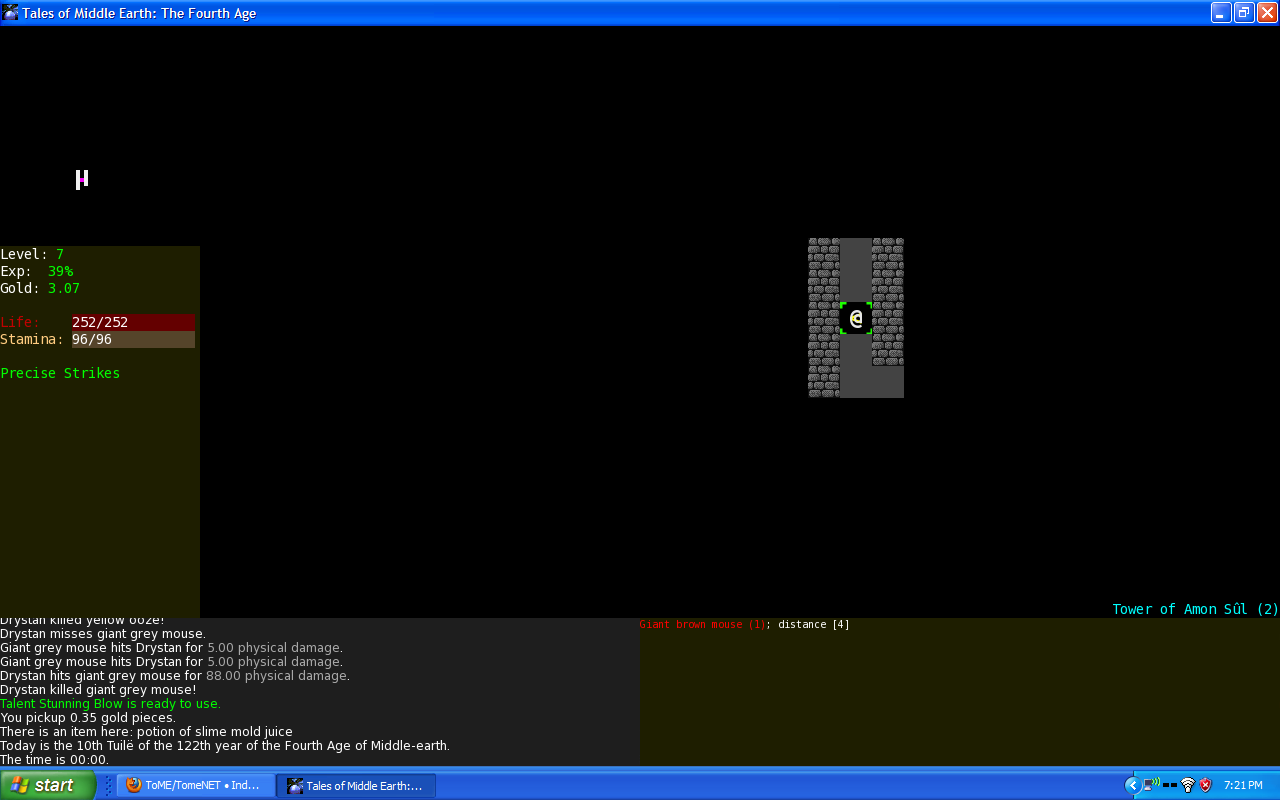The height and width of the screenshot is (800, 1280).
Task: Click 'Talent Stunning Blow is ready' message
Action: (110, 703)
